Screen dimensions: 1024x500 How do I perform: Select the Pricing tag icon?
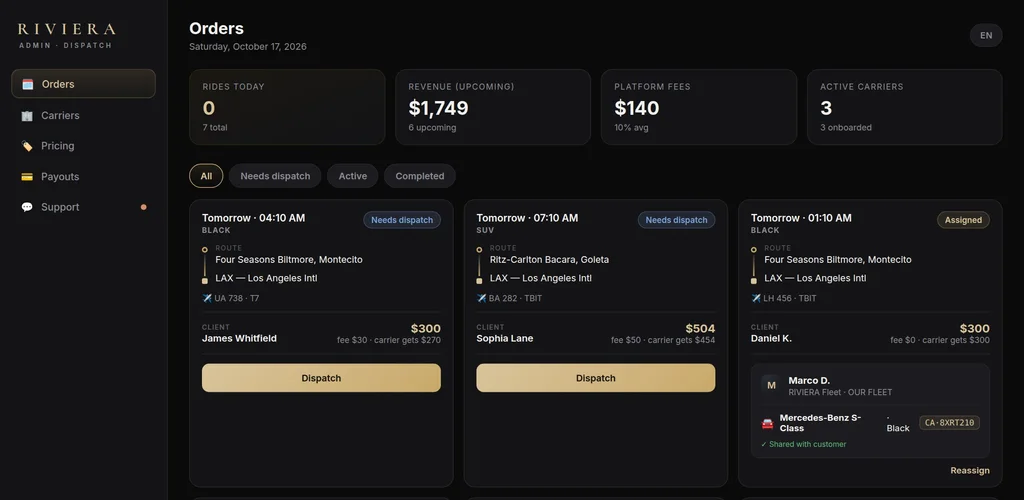27,146
